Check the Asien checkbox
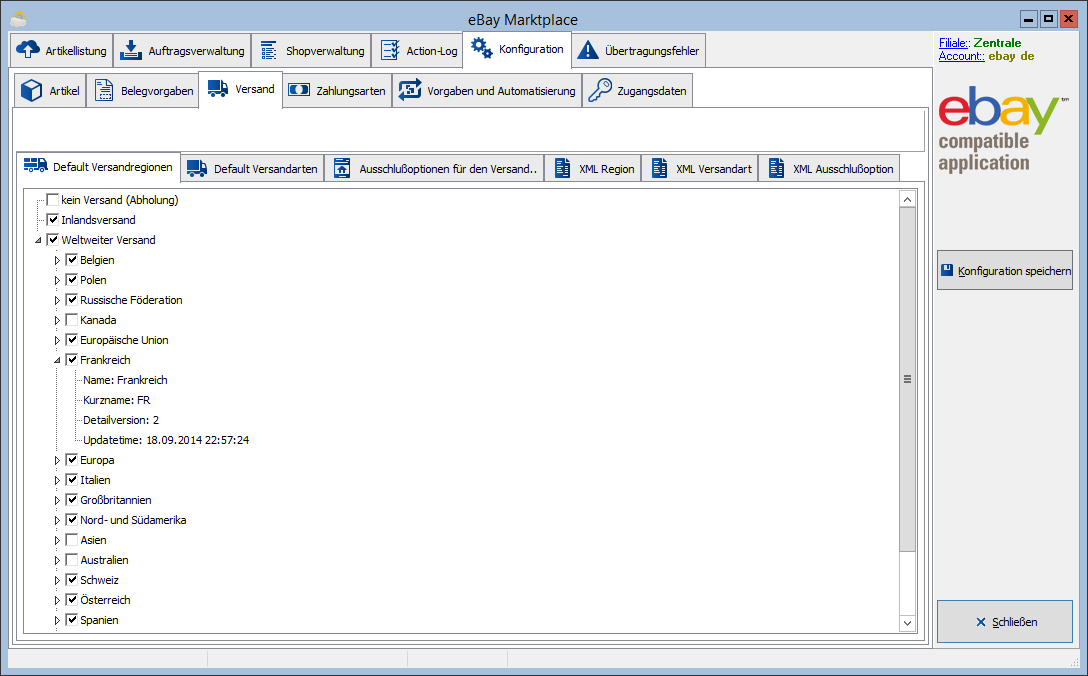 click(x=71, y=540)
